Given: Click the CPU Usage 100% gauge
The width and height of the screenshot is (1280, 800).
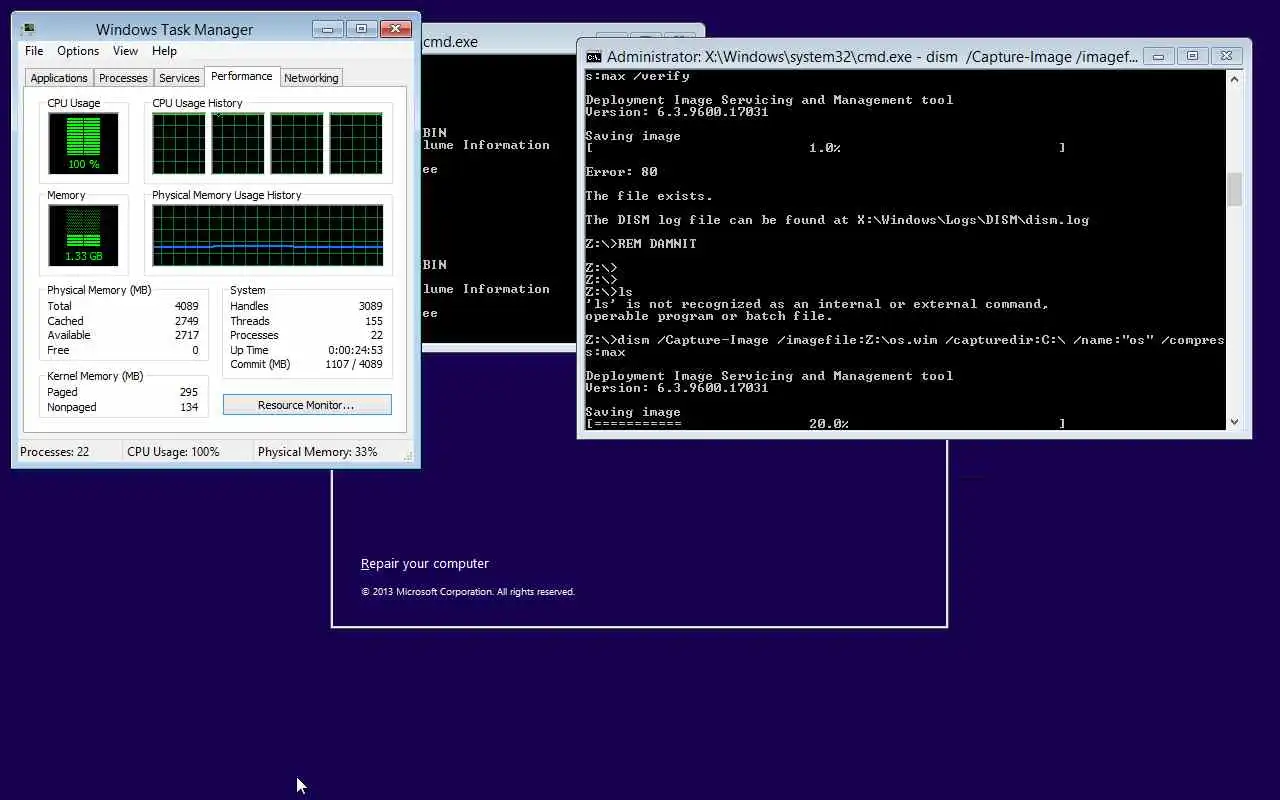Looking at the screenshot, I should 83,143.
